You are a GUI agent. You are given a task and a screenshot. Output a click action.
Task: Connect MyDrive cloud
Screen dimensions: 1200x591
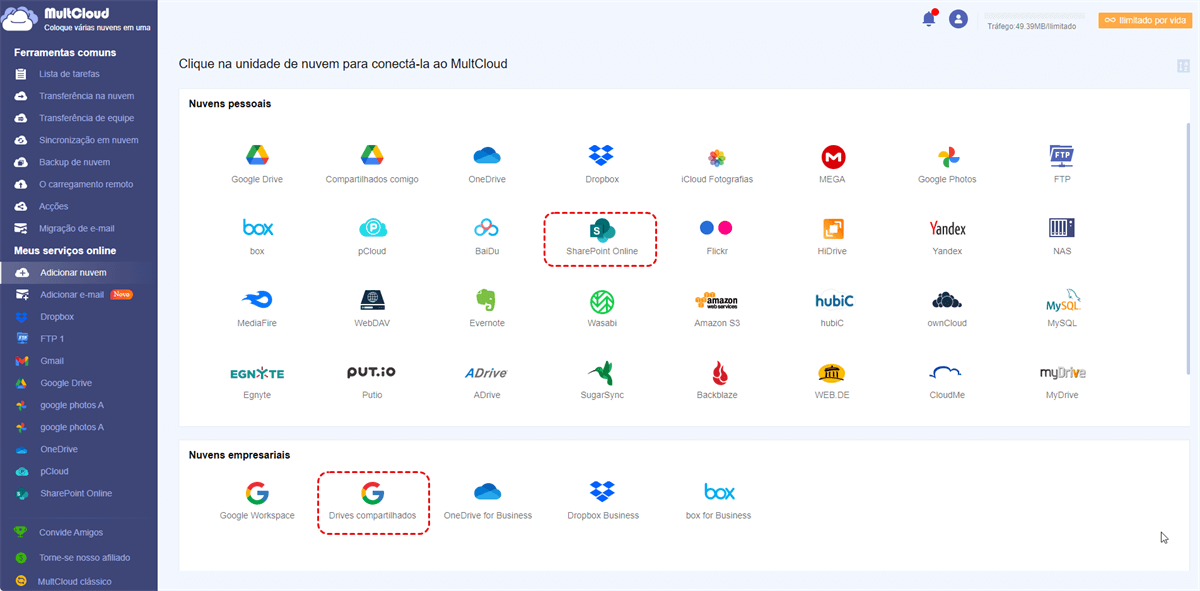pyautogui.click(x=1062, y=380)
